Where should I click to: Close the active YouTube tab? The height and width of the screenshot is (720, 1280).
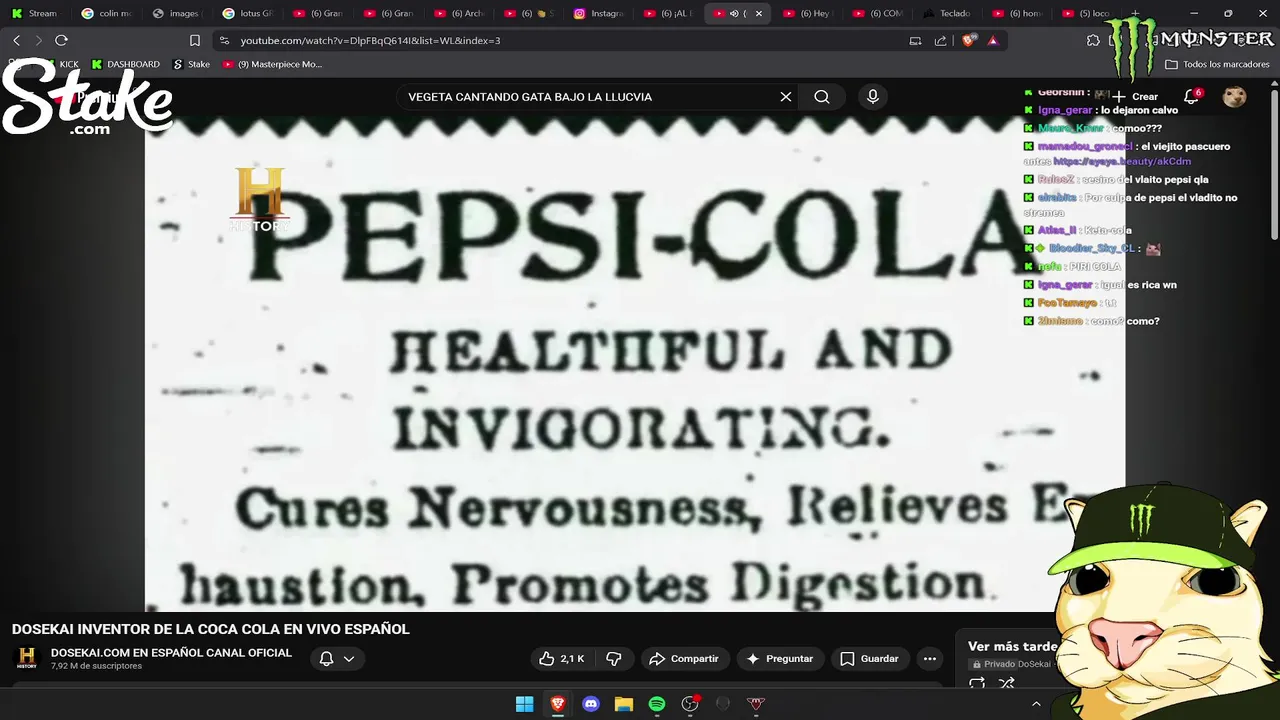click(758, 13)
